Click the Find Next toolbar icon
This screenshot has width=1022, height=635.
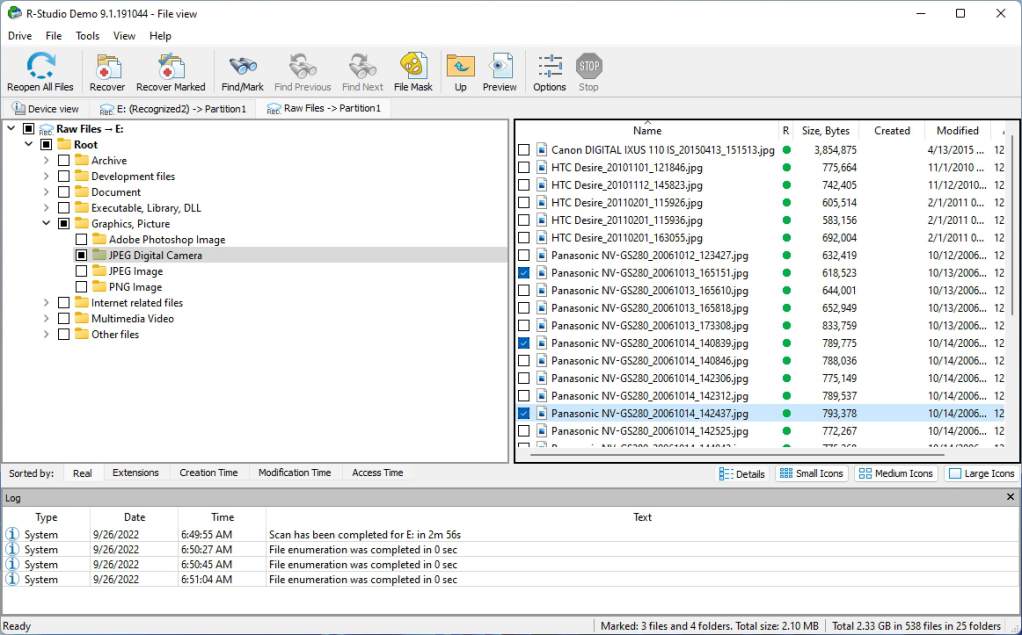[362, 66]
